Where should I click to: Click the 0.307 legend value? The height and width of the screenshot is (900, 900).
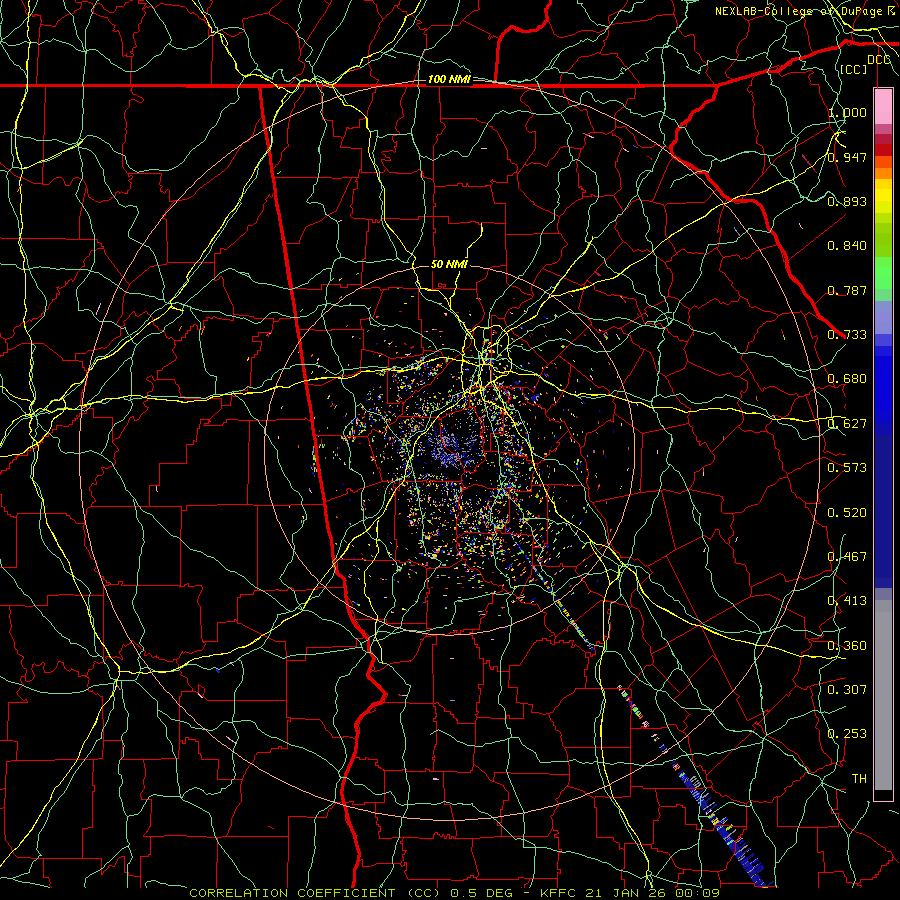tap(847, 689)
